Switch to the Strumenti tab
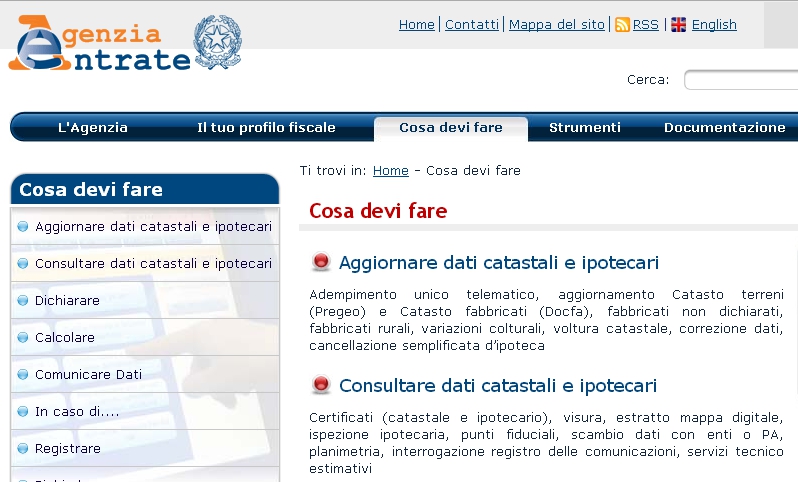Image resolution: width=798 pixels, height=482 pixels. (x=585, y=128)
